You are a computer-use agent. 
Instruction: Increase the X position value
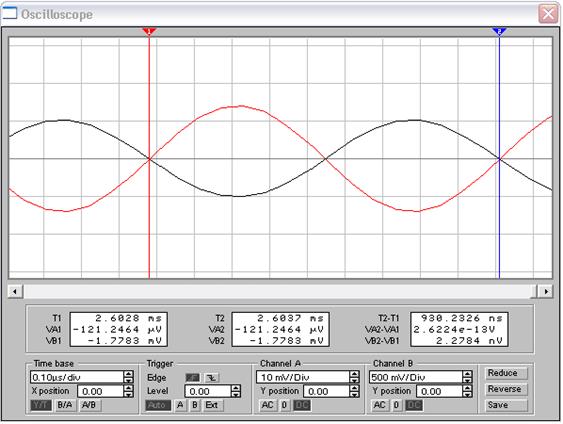tap(128, 388)
